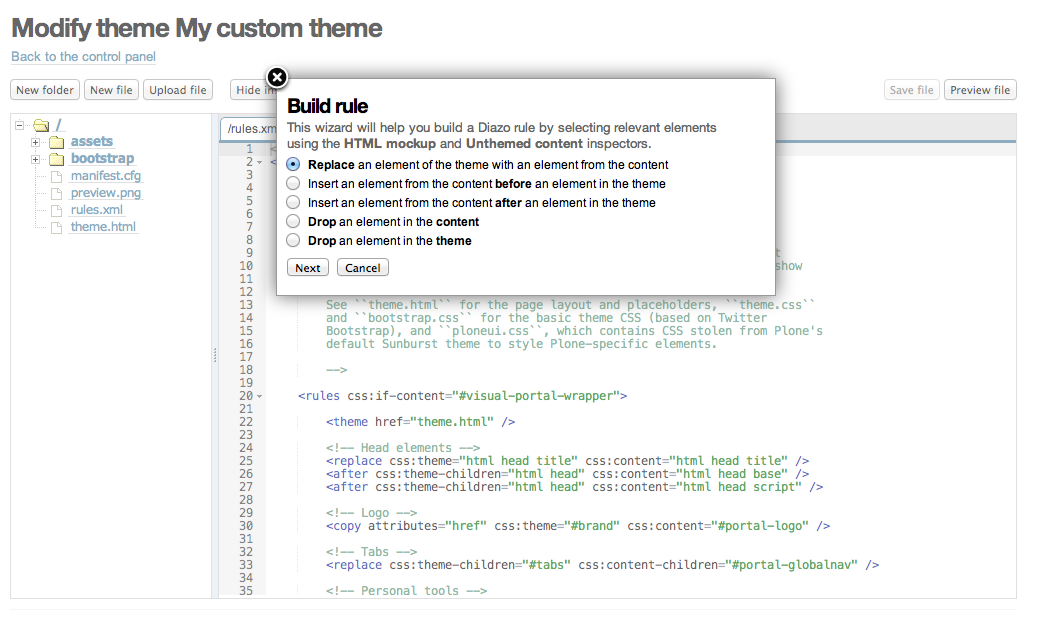Click line number 25 in the gutter
Image resolution: width=1046 pixels, height=621 pixels.
click(x=246, y=461)
